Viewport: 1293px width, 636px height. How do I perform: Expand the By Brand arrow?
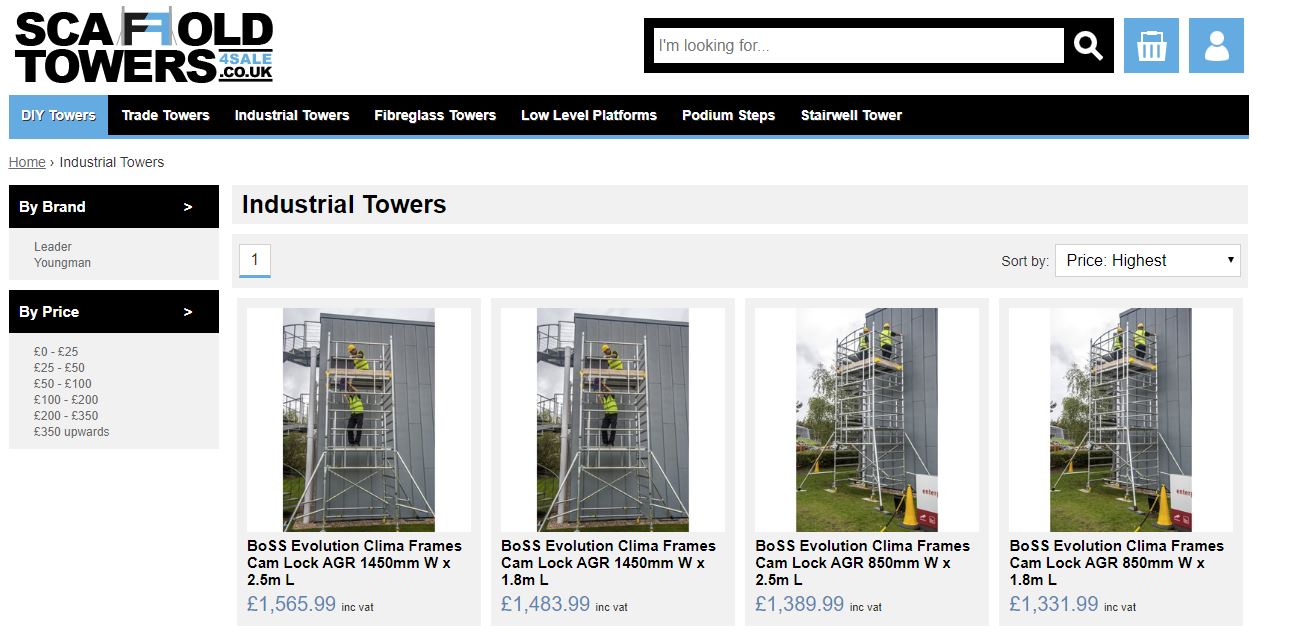coord(188,207)
